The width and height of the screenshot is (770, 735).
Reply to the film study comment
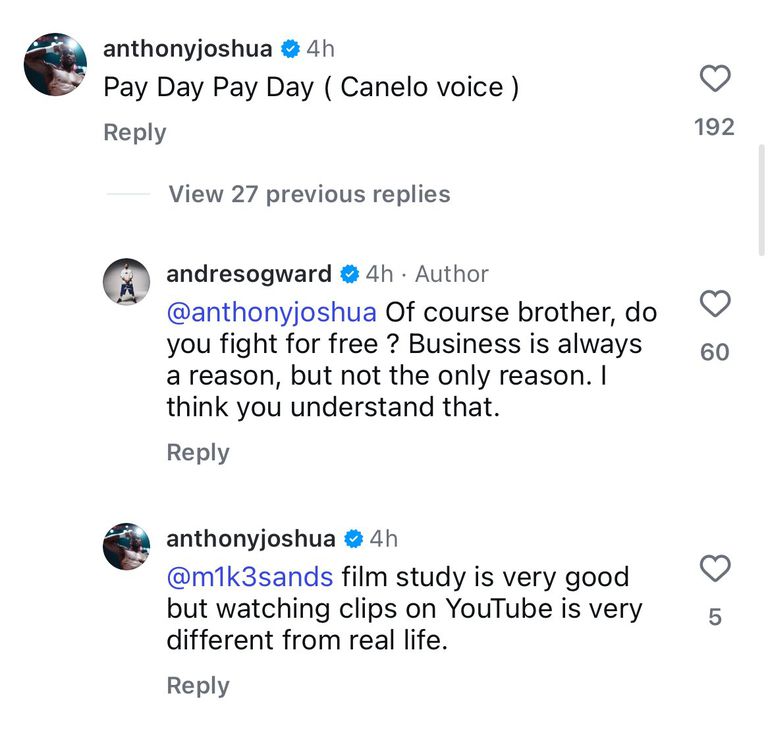(x=198, y=686)
